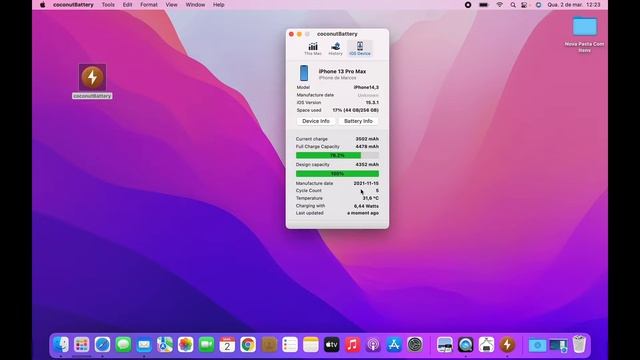Click the iPhone14,3 model value
This screenshot has width=640, height=360.
(366, 87)
